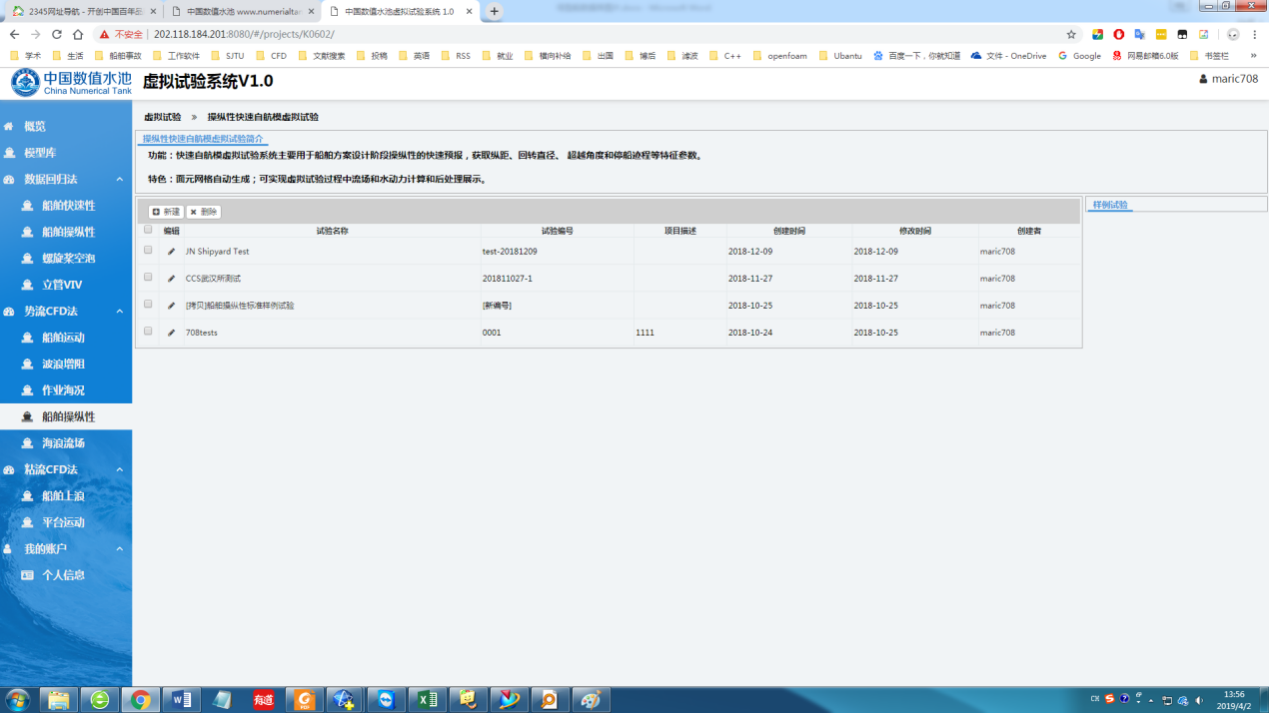Viewport: 1269px width, 713px height.
Task: Click the 新建 button
Action: [166, 212]
